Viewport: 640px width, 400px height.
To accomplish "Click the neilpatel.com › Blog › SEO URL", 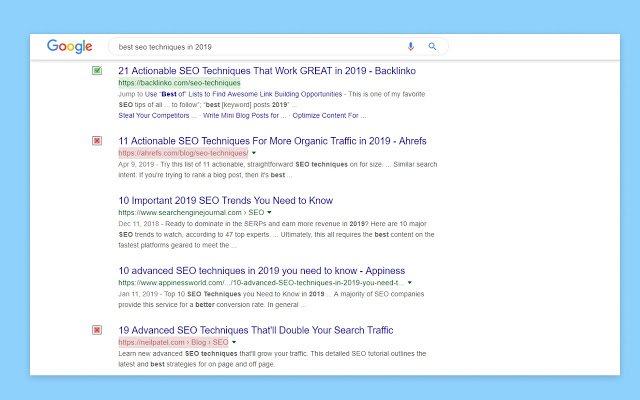I will pyautogui.click(x=173, y=342).
